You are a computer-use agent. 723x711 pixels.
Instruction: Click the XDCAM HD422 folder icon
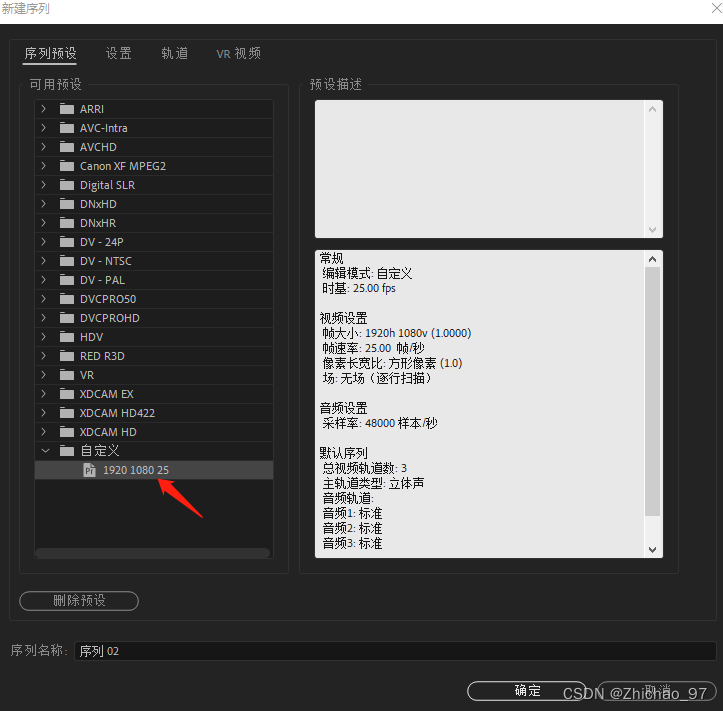(x=67, y=413)
